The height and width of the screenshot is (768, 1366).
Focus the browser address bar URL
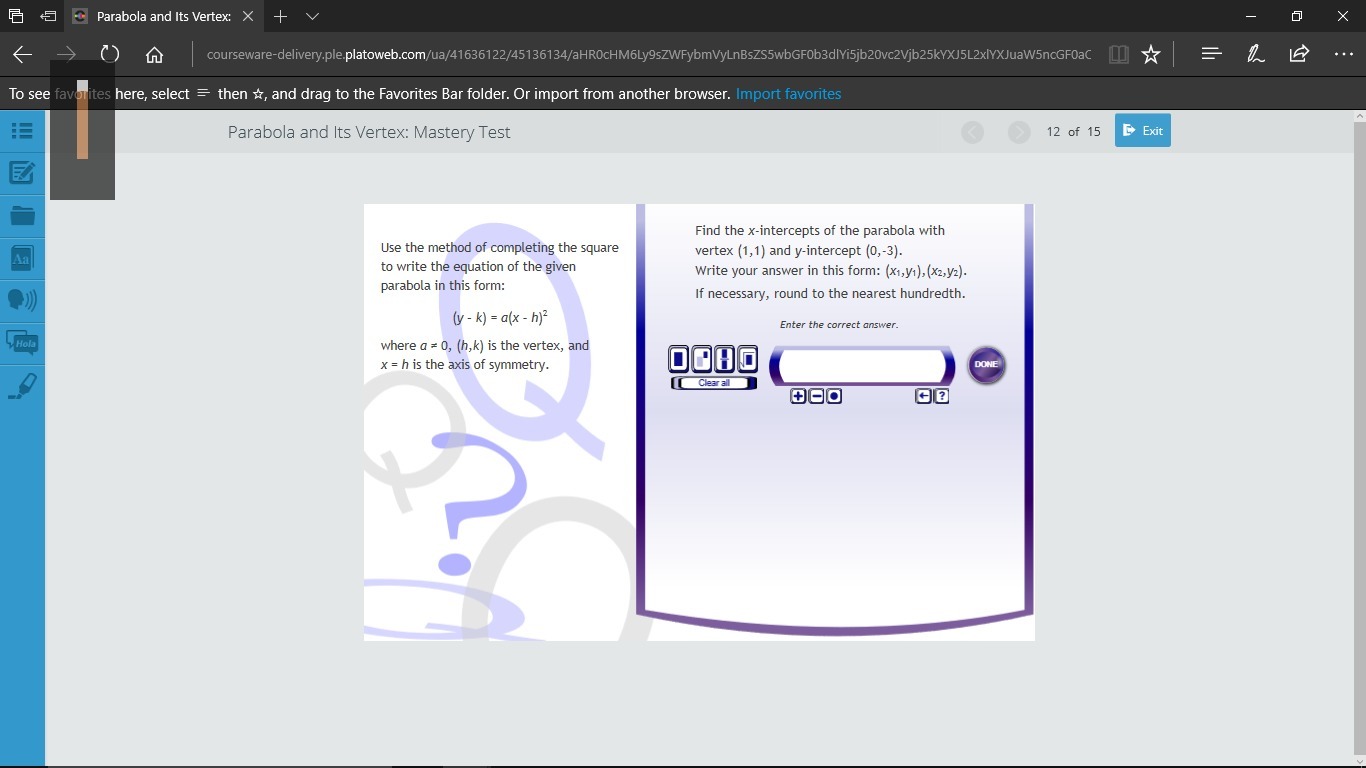[x=648, y=55]
